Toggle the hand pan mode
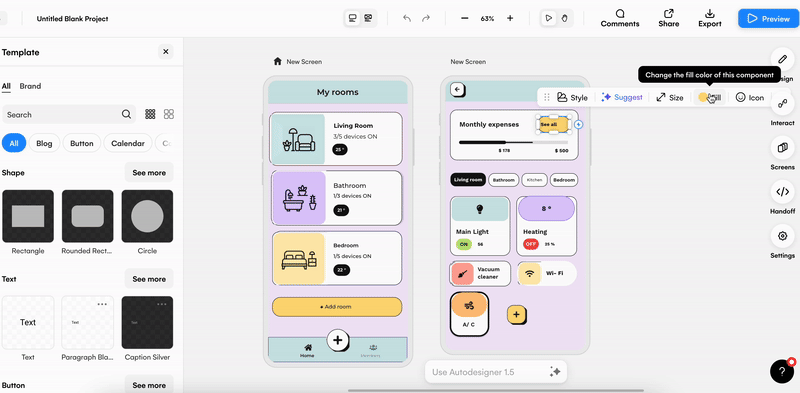Screen dimensions: 800x393 (x=565, y=18)
